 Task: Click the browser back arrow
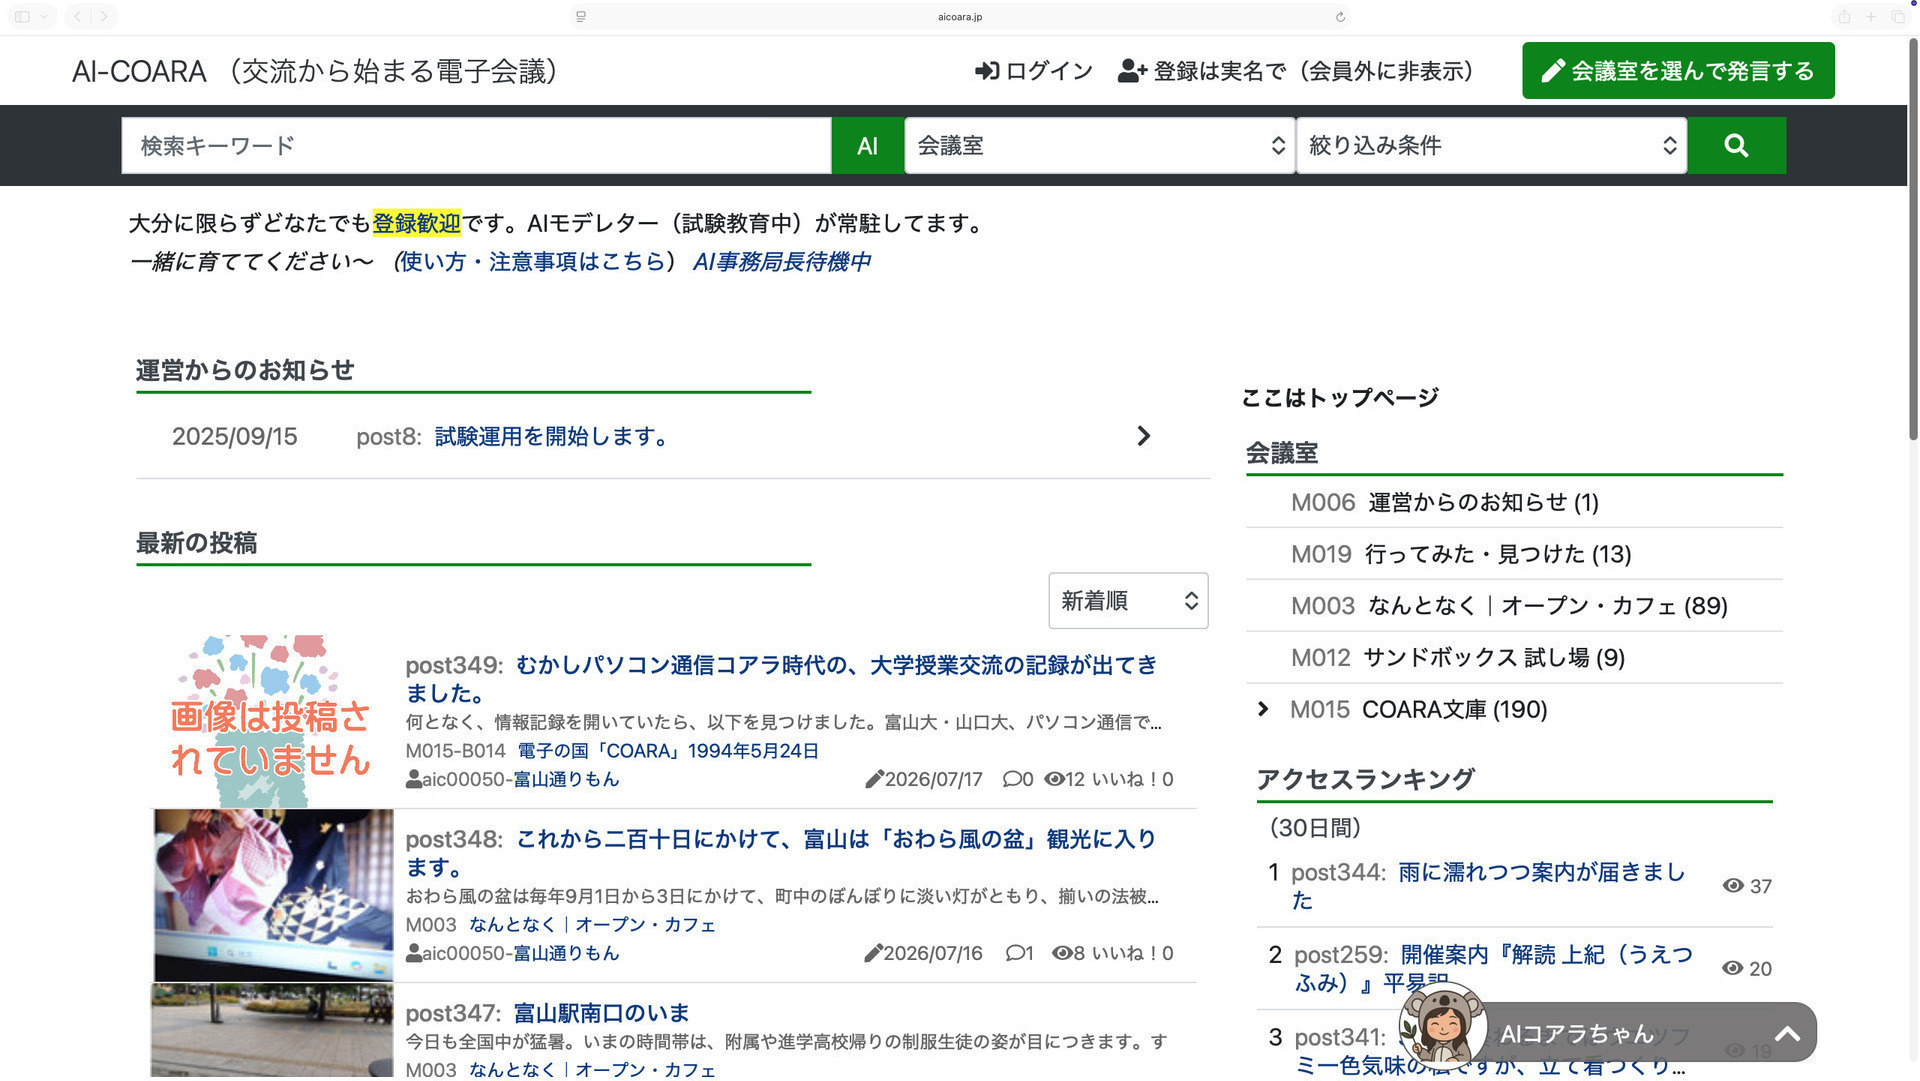[77, 17]
